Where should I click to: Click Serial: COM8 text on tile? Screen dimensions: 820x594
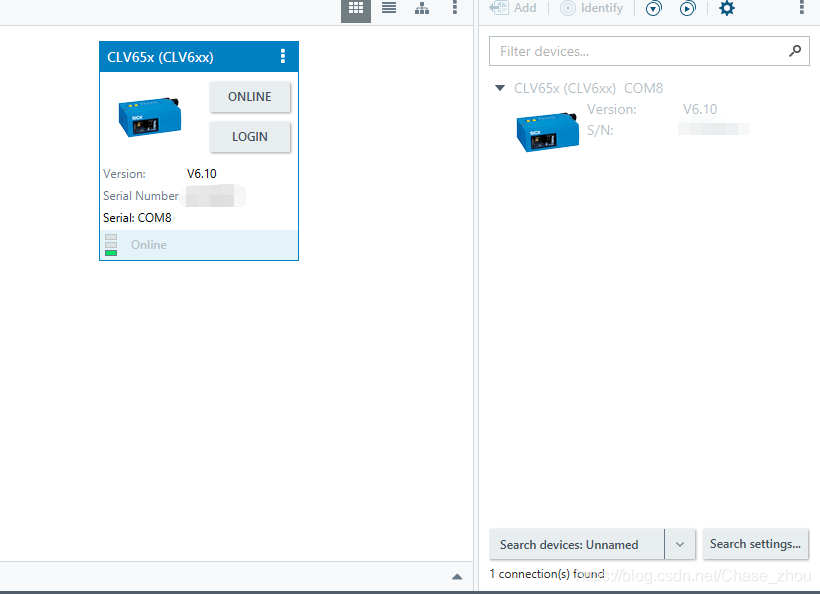point(137,218)
